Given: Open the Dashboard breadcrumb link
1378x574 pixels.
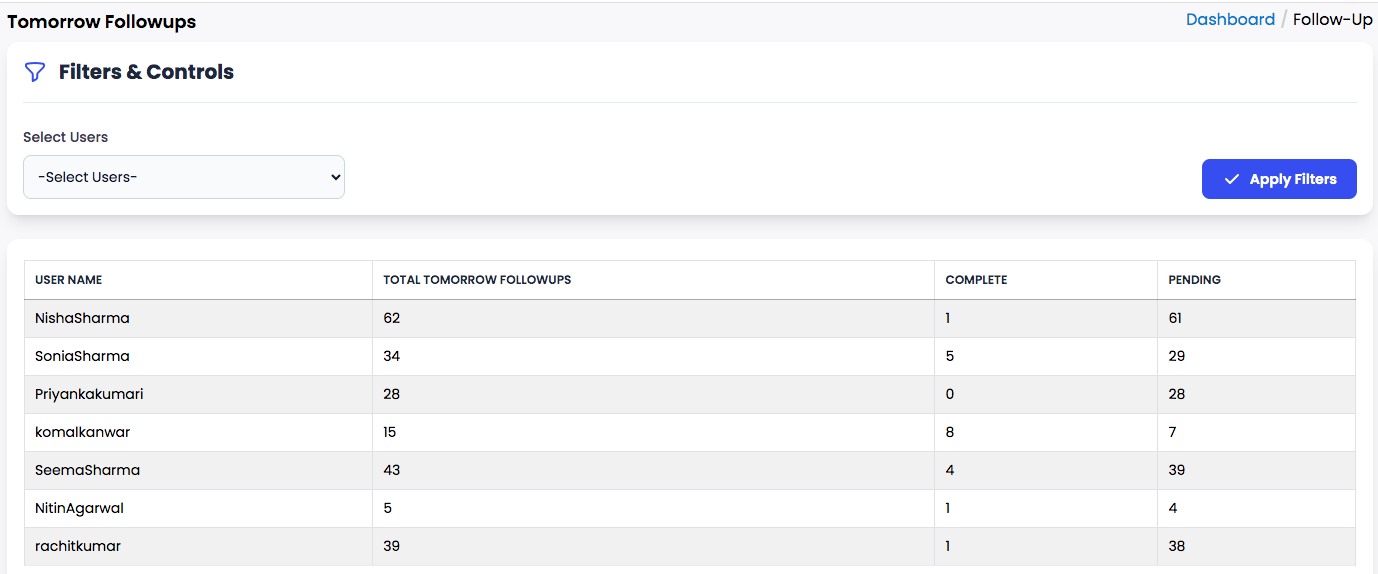Looking at the screenshot, I should tap(1229, 19).
